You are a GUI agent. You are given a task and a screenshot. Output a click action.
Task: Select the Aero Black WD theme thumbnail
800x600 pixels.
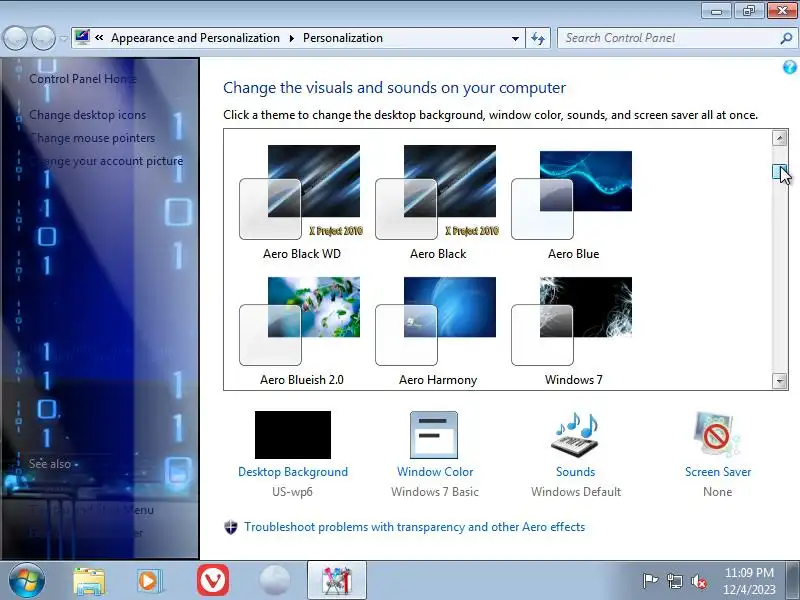(300, 192)
